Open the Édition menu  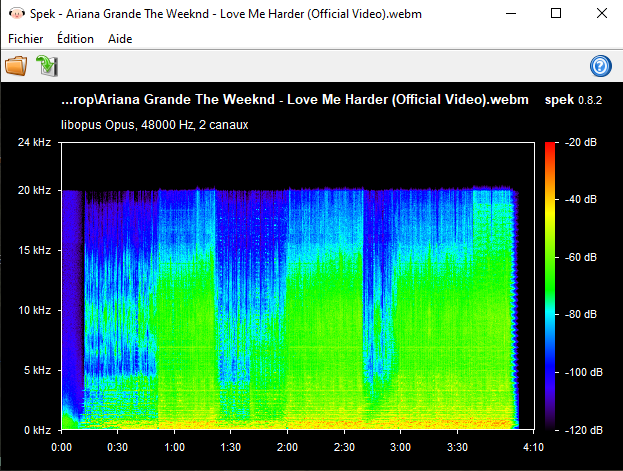click(x=75, y=39)
